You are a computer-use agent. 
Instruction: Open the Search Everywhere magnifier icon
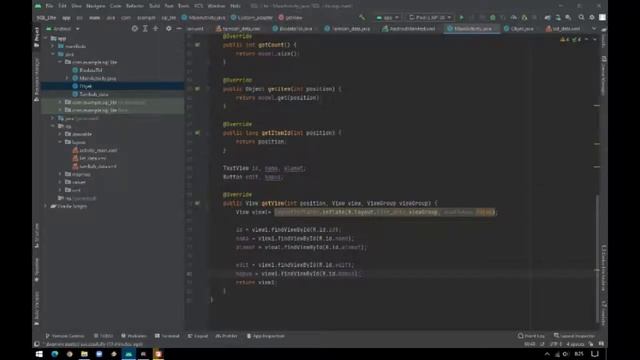click(x=581, y=18)
